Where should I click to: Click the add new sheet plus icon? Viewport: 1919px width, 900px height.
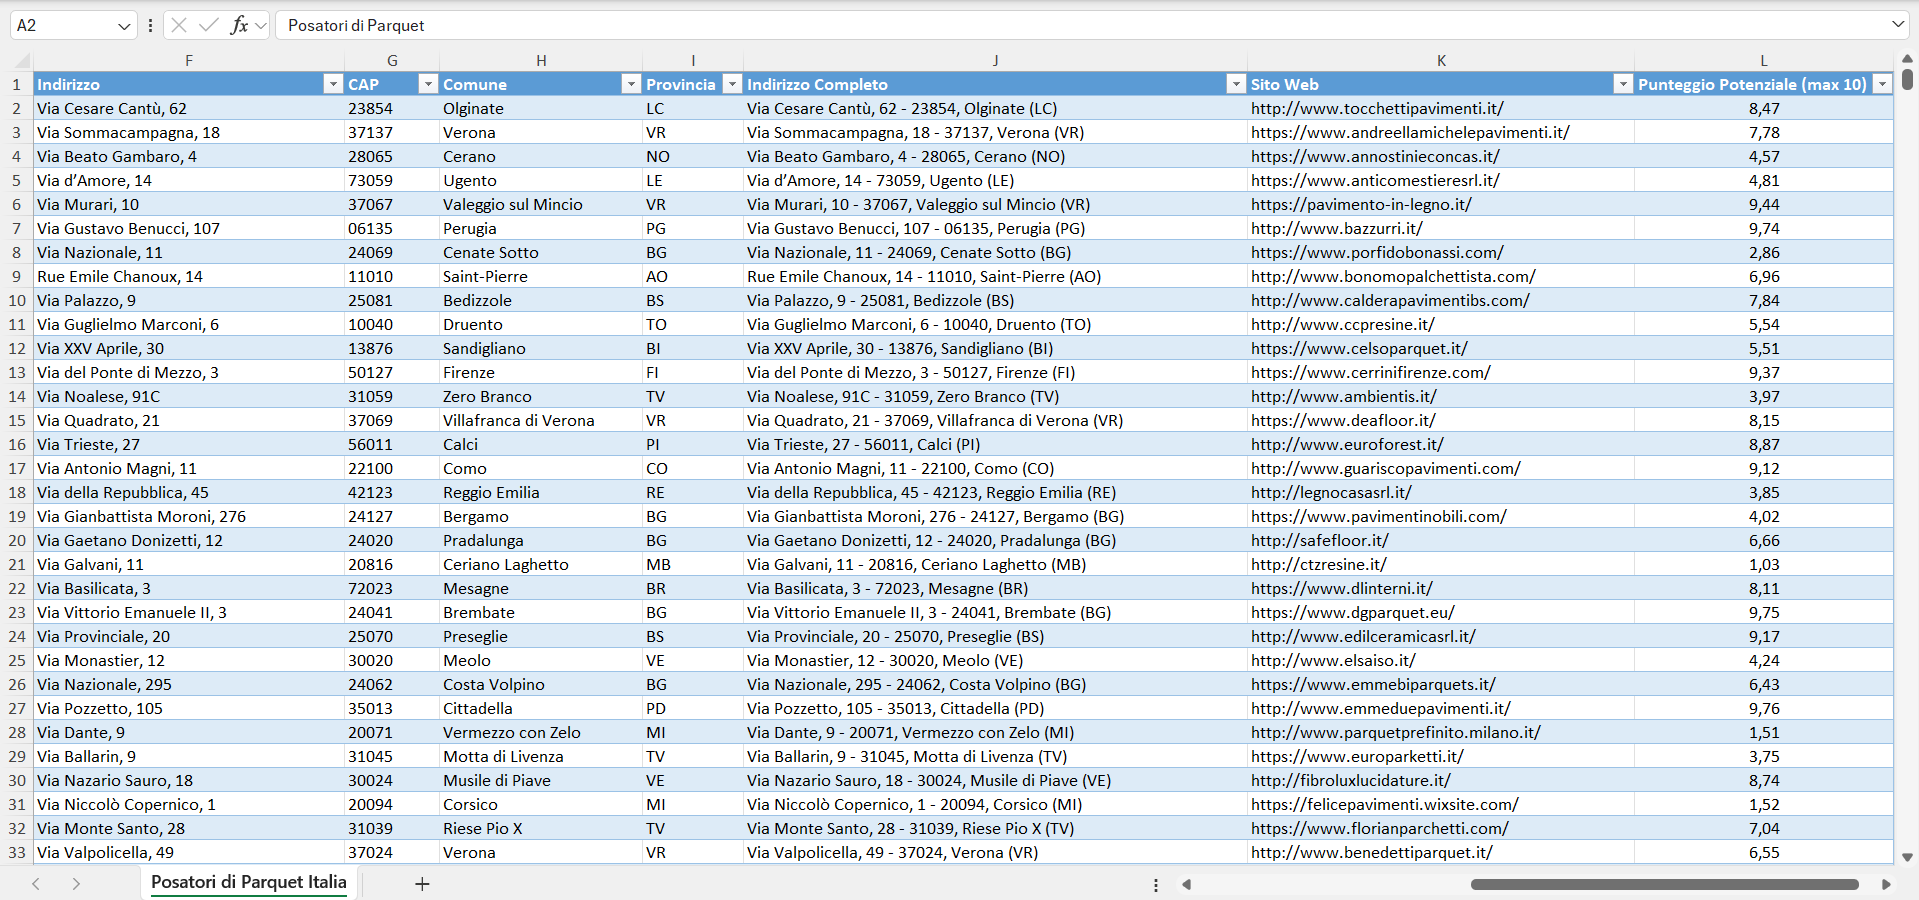(422, 884)
